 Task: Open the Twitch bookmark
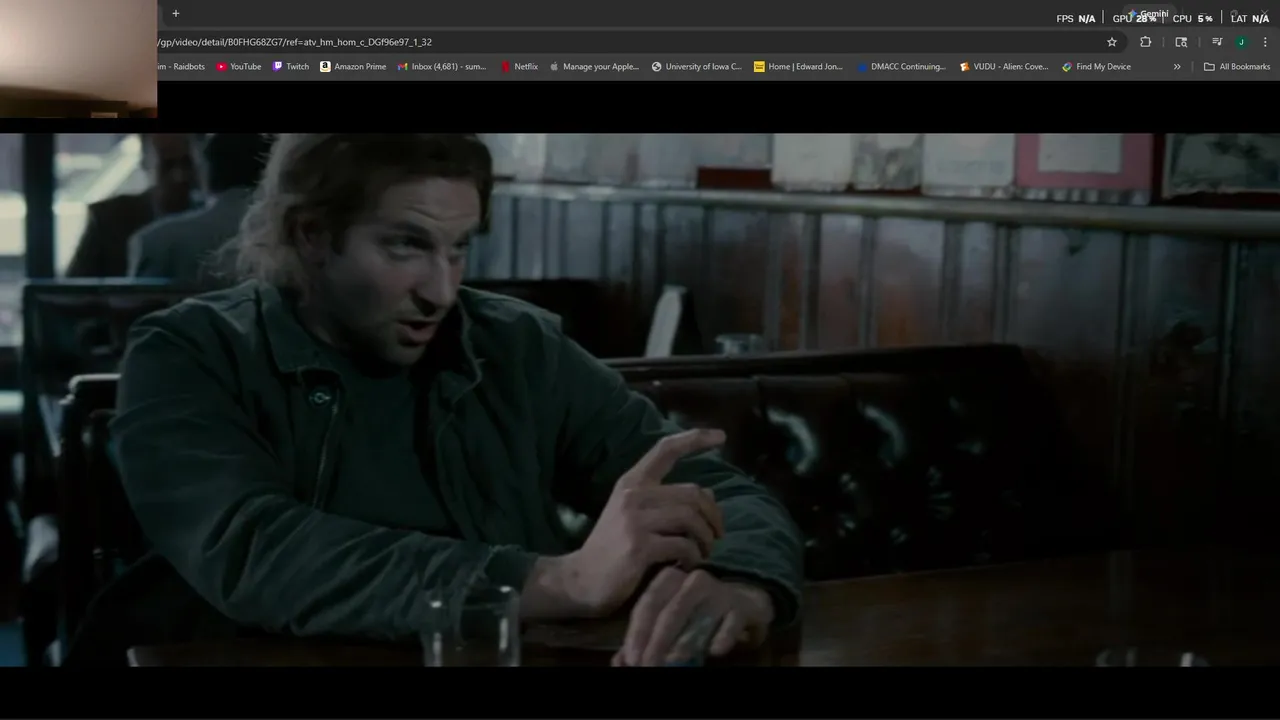(x=291, y=67)
